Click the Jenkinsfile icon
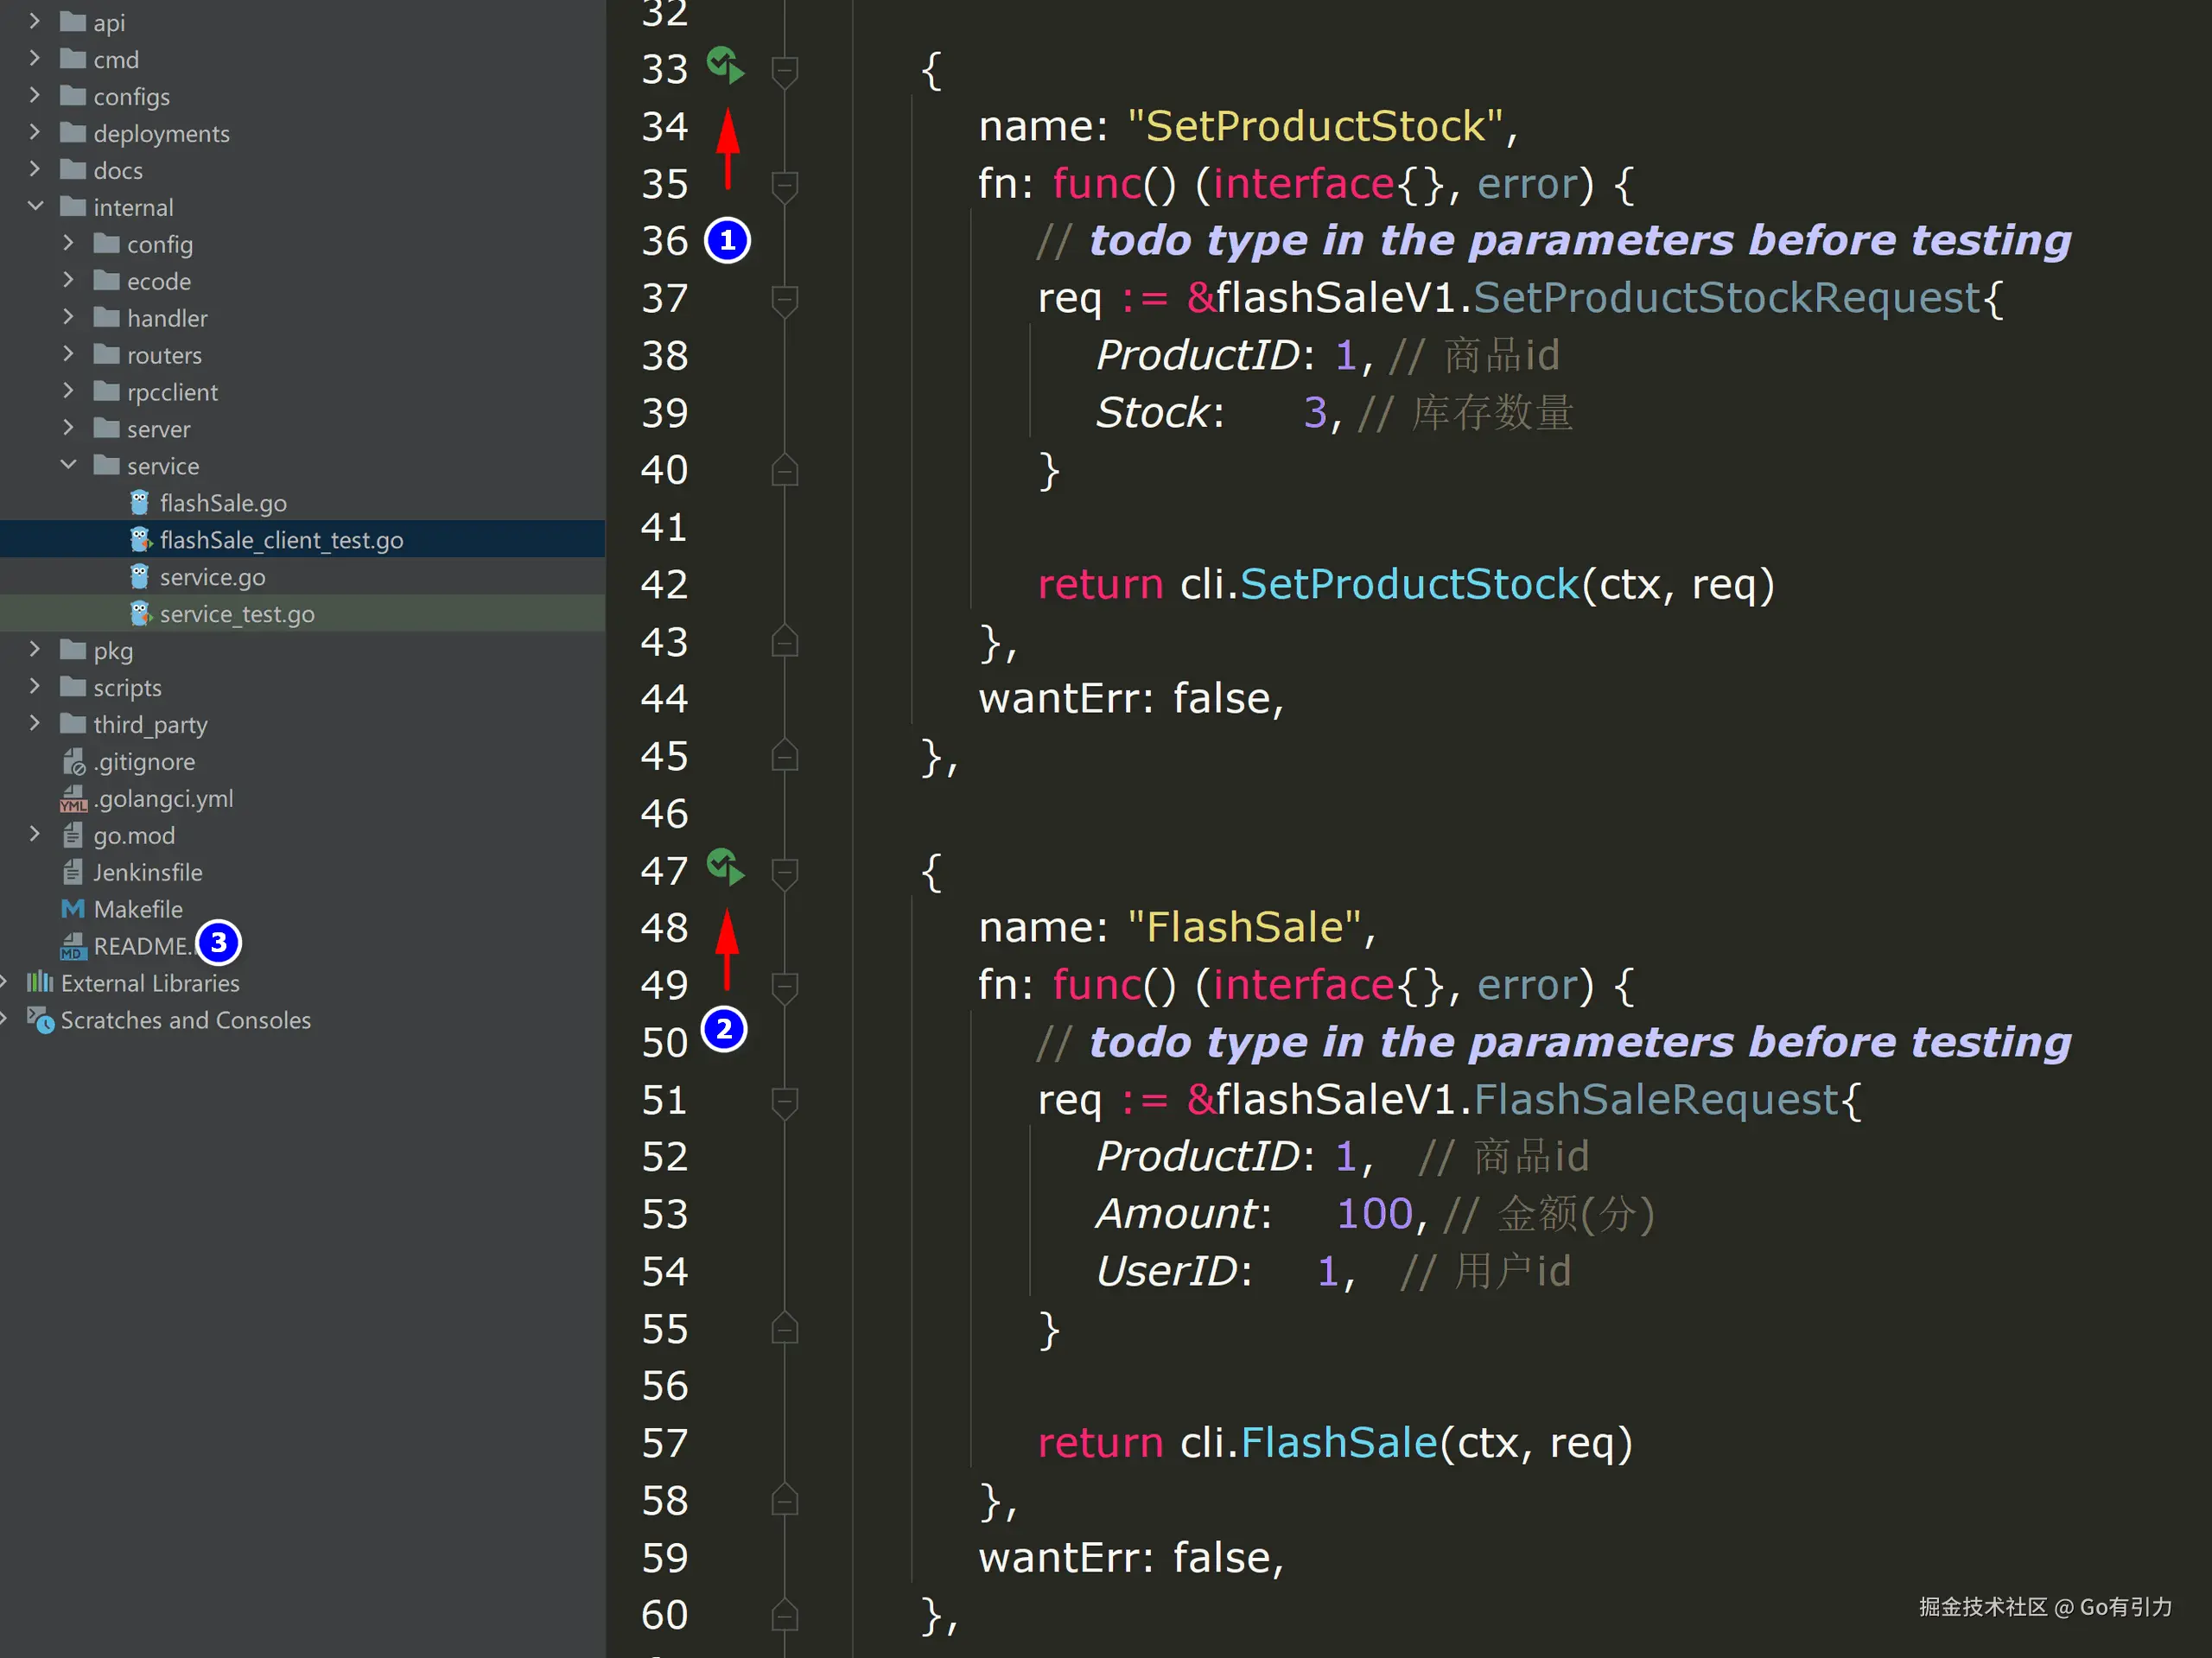This screenshot has height=1658, width=2212. click(73, 872)
